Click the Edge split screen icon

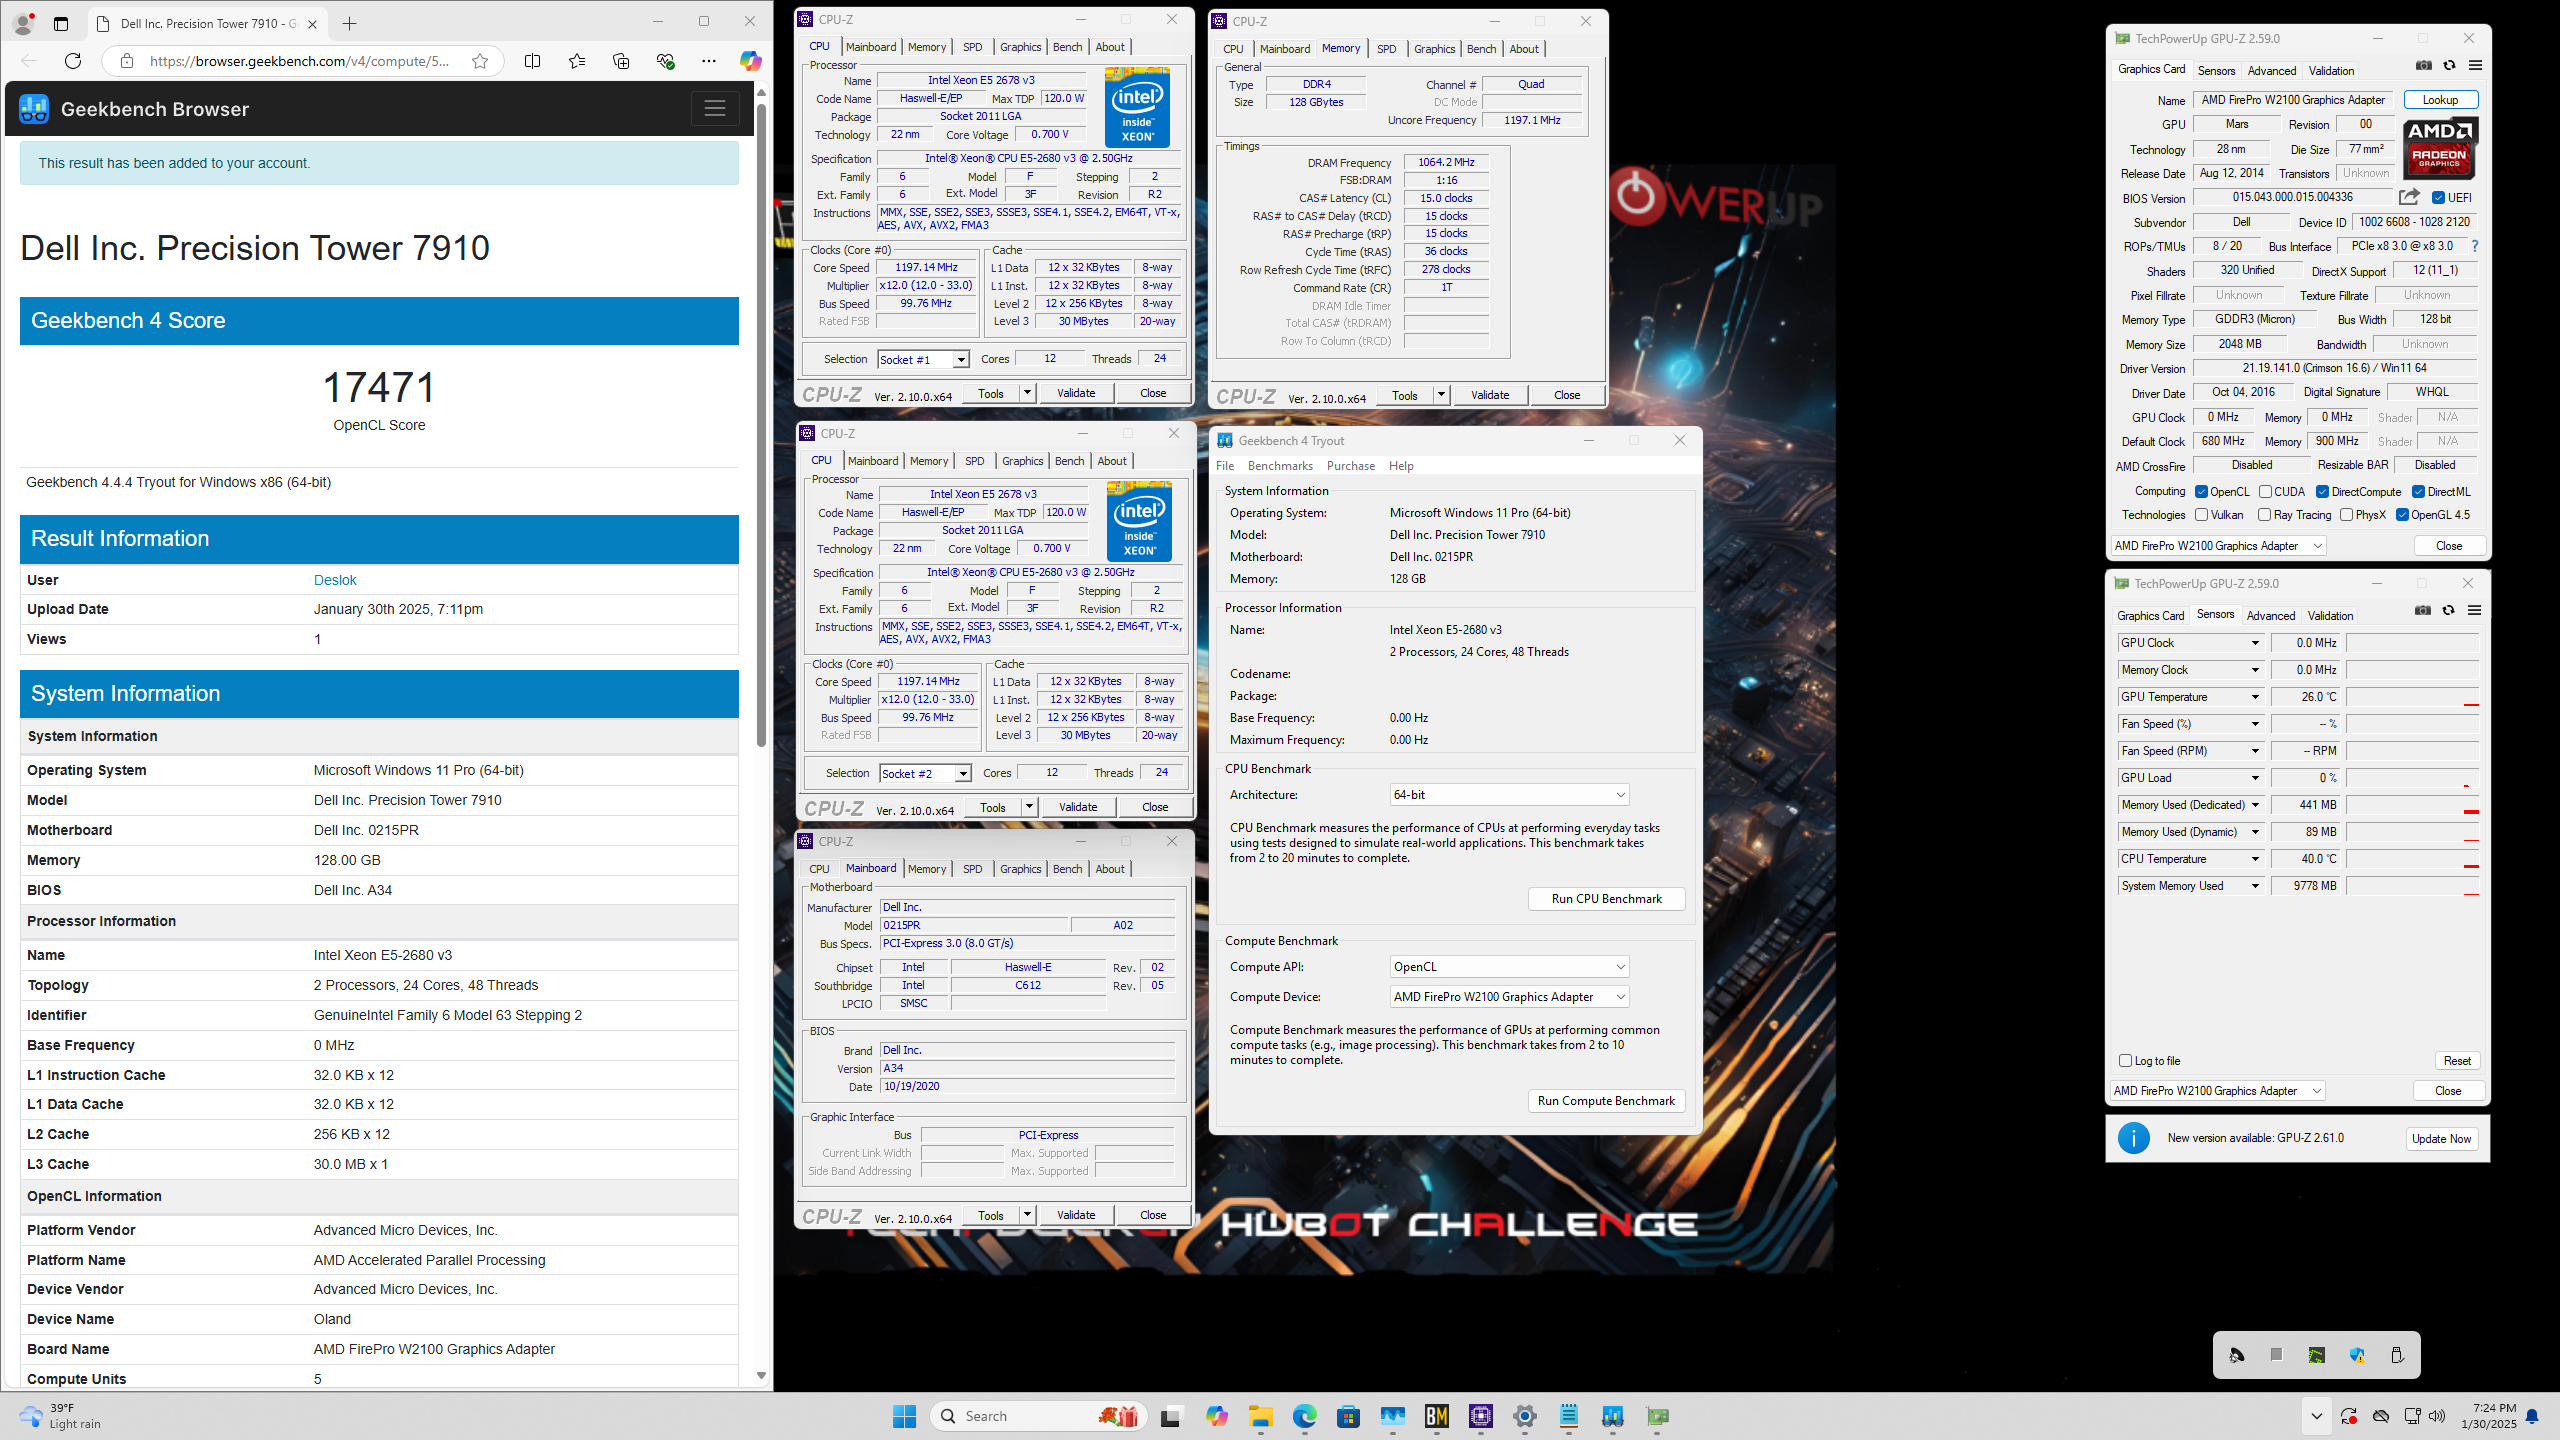tap(532, 61)
